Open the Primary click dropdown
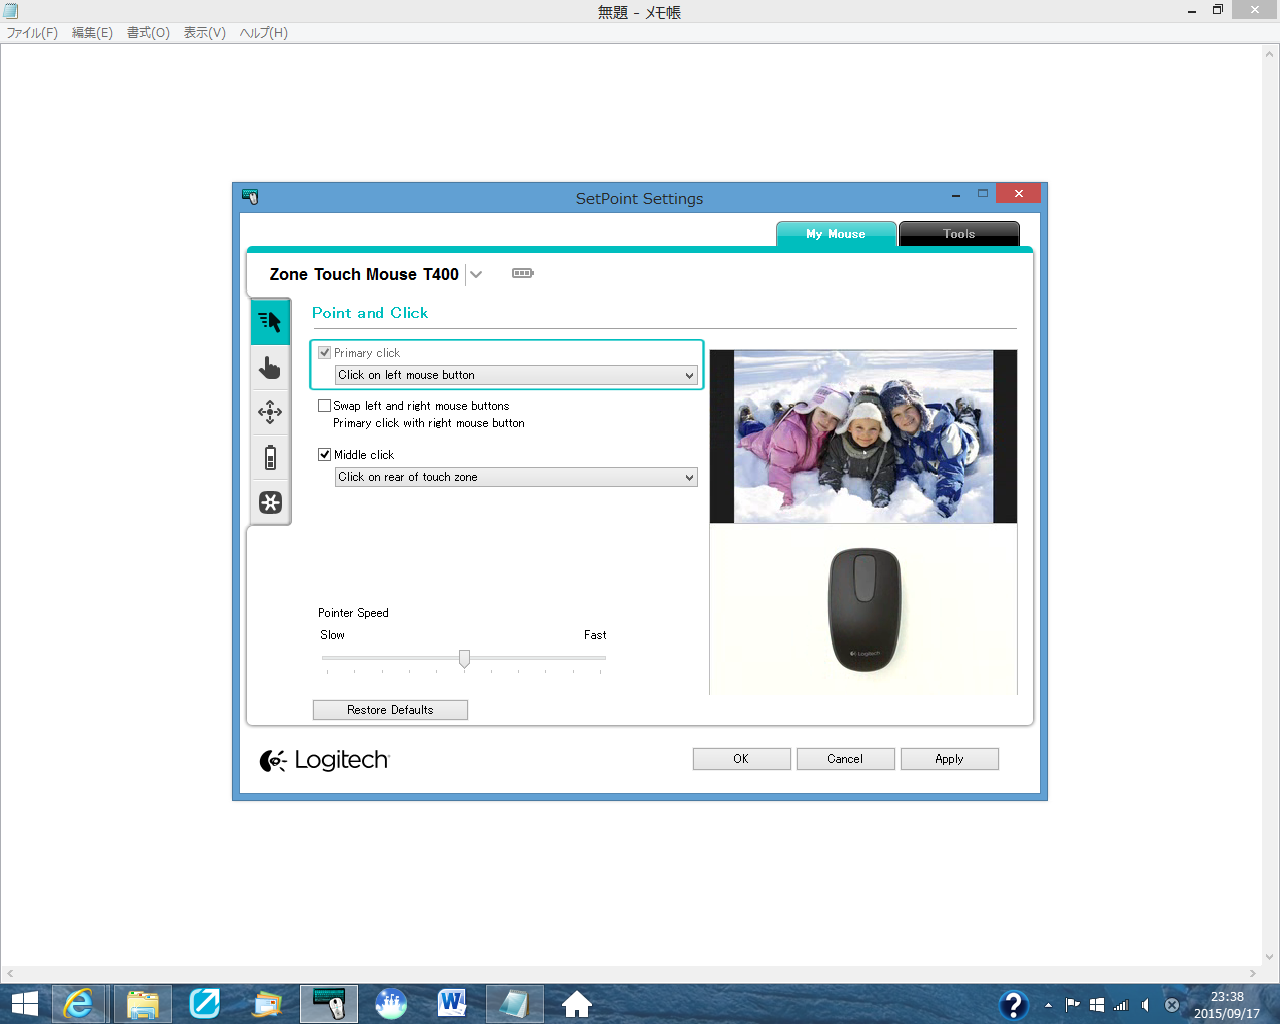Image resolution: width=1280 pixels, height=1024 pixels. 516,375
